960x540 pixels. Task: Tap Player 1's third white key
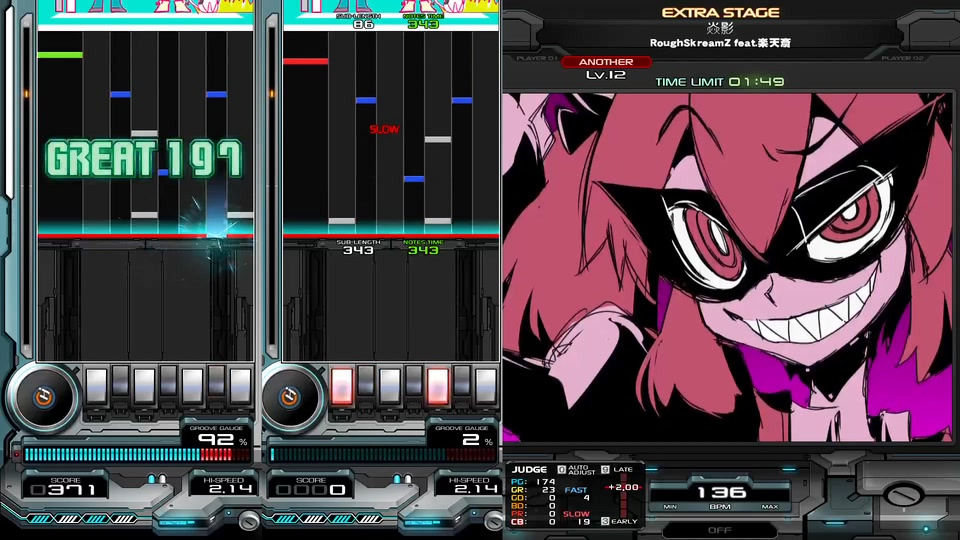click(x=192, y=386)
